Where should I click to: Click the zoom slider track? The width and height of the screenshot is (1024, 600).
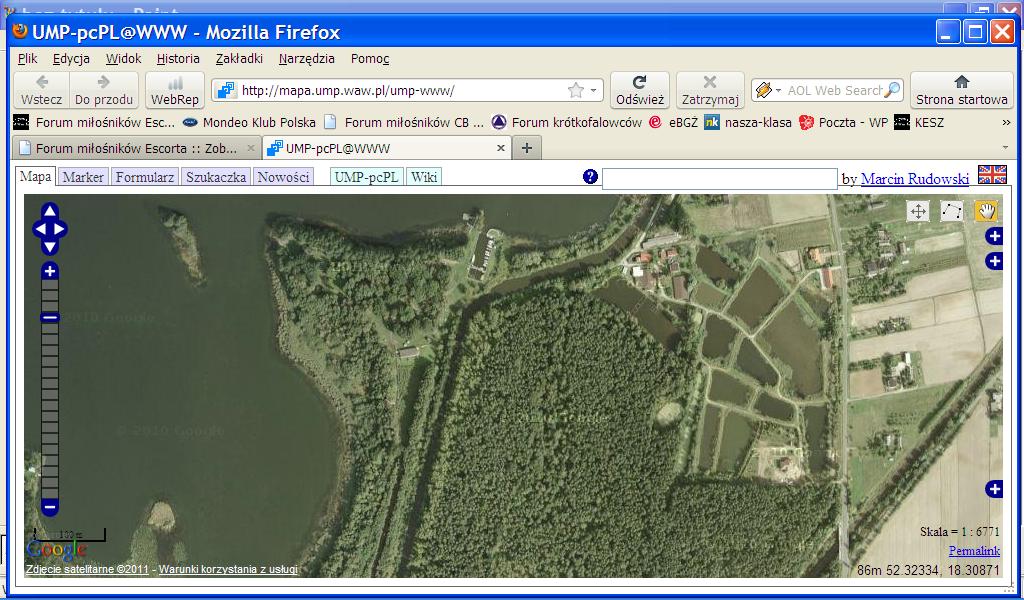point(50,400)
